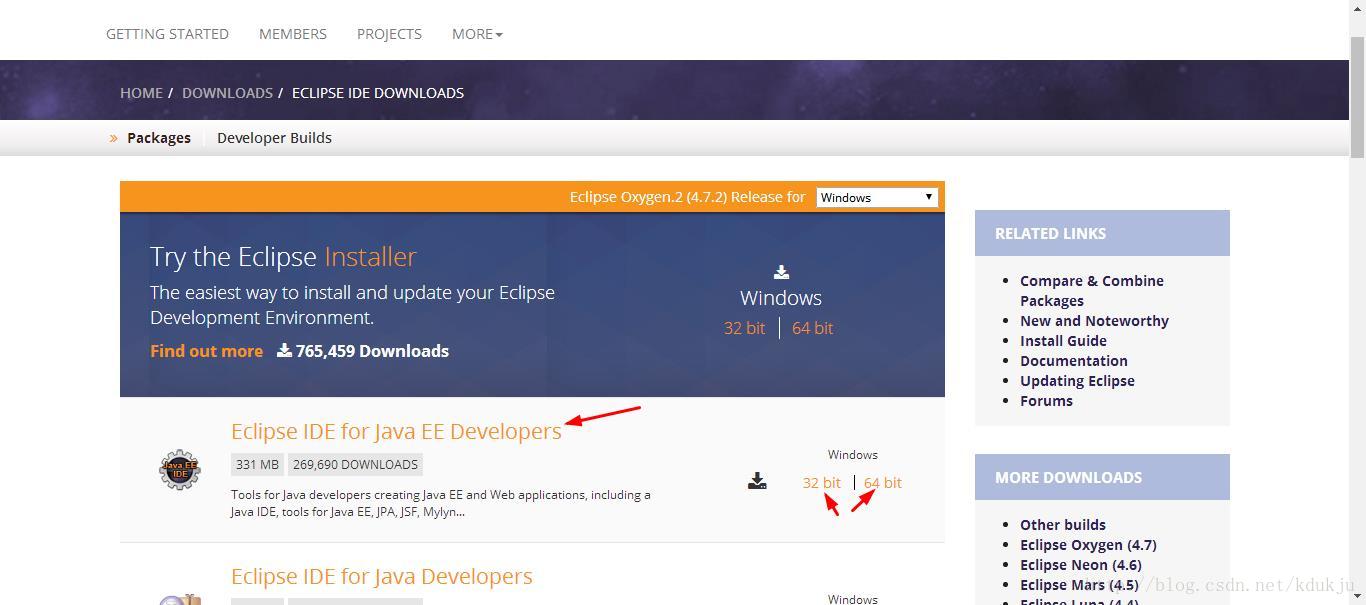Open Eclipse Neon (4.6) link

[x=1081, y=565]
